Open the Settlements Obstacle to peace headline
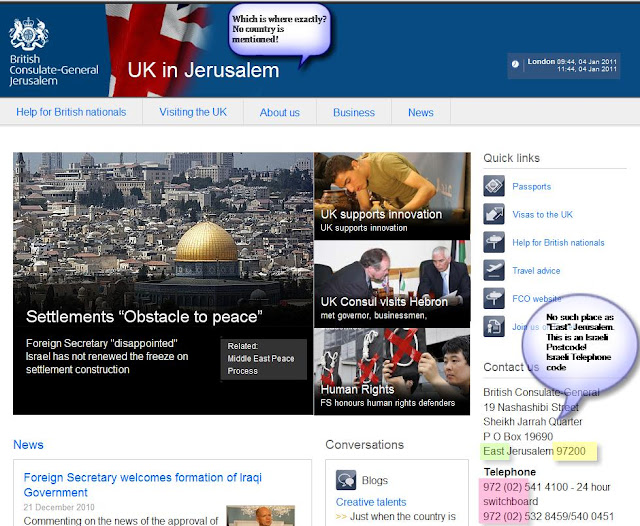 click(144, 317)
